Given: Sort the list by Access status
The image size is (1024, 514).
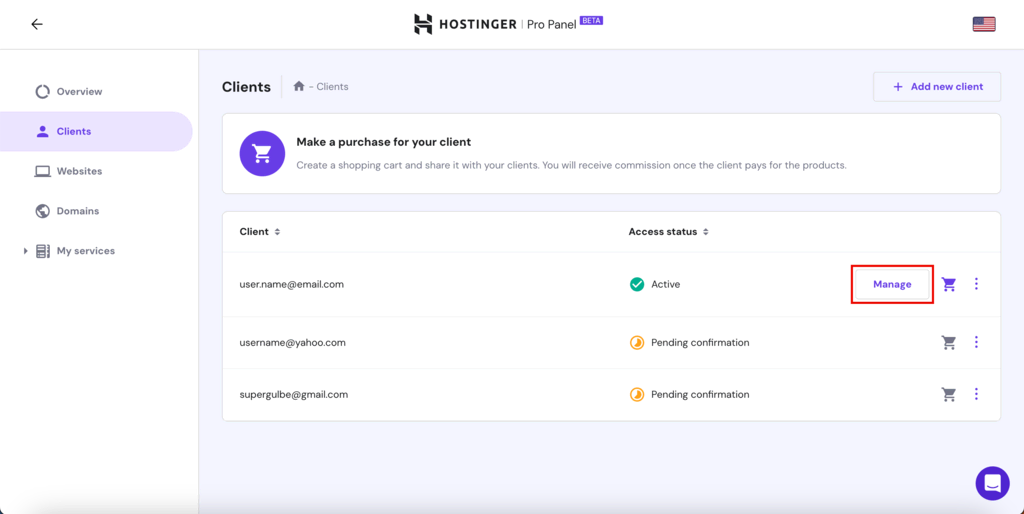Looking at the screenshot, I should tap(668, 232).
